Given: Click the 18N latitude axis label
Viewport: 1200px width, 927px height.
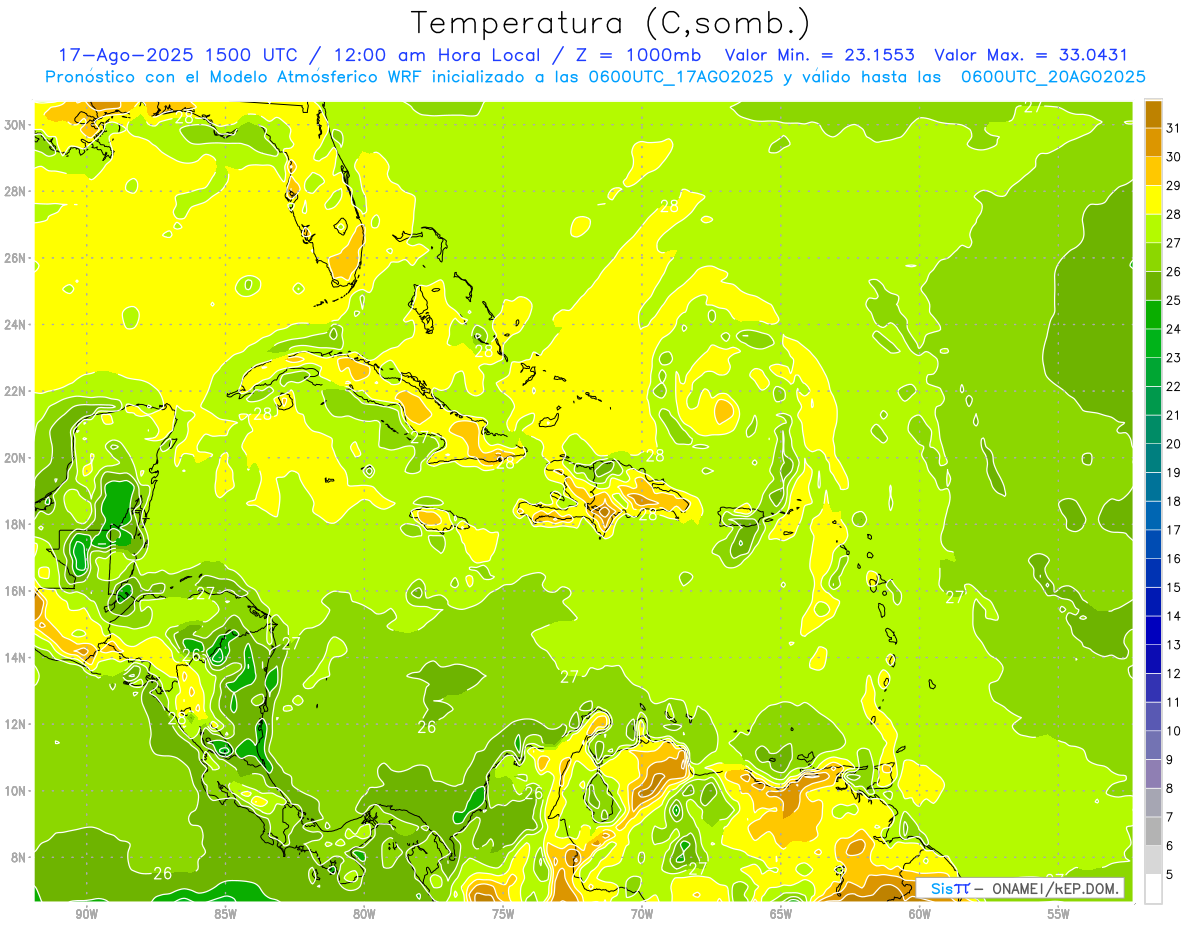Looking at the screenshot, I should tap(17, 524).
